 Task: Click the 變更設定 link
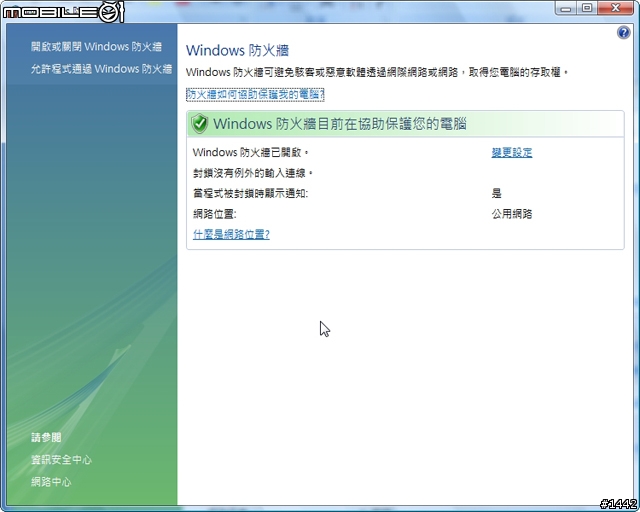point(512,152)
